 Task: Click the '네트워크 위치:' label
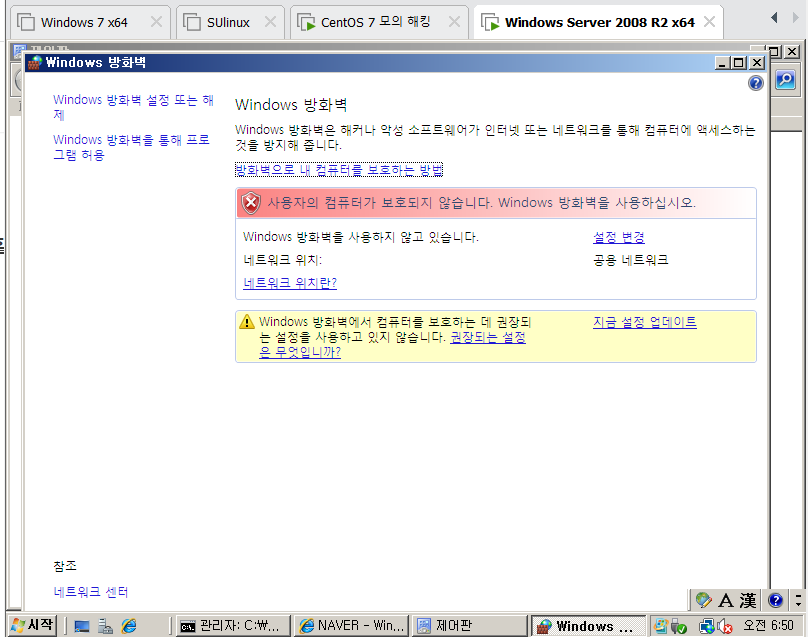tap(282, 260)
